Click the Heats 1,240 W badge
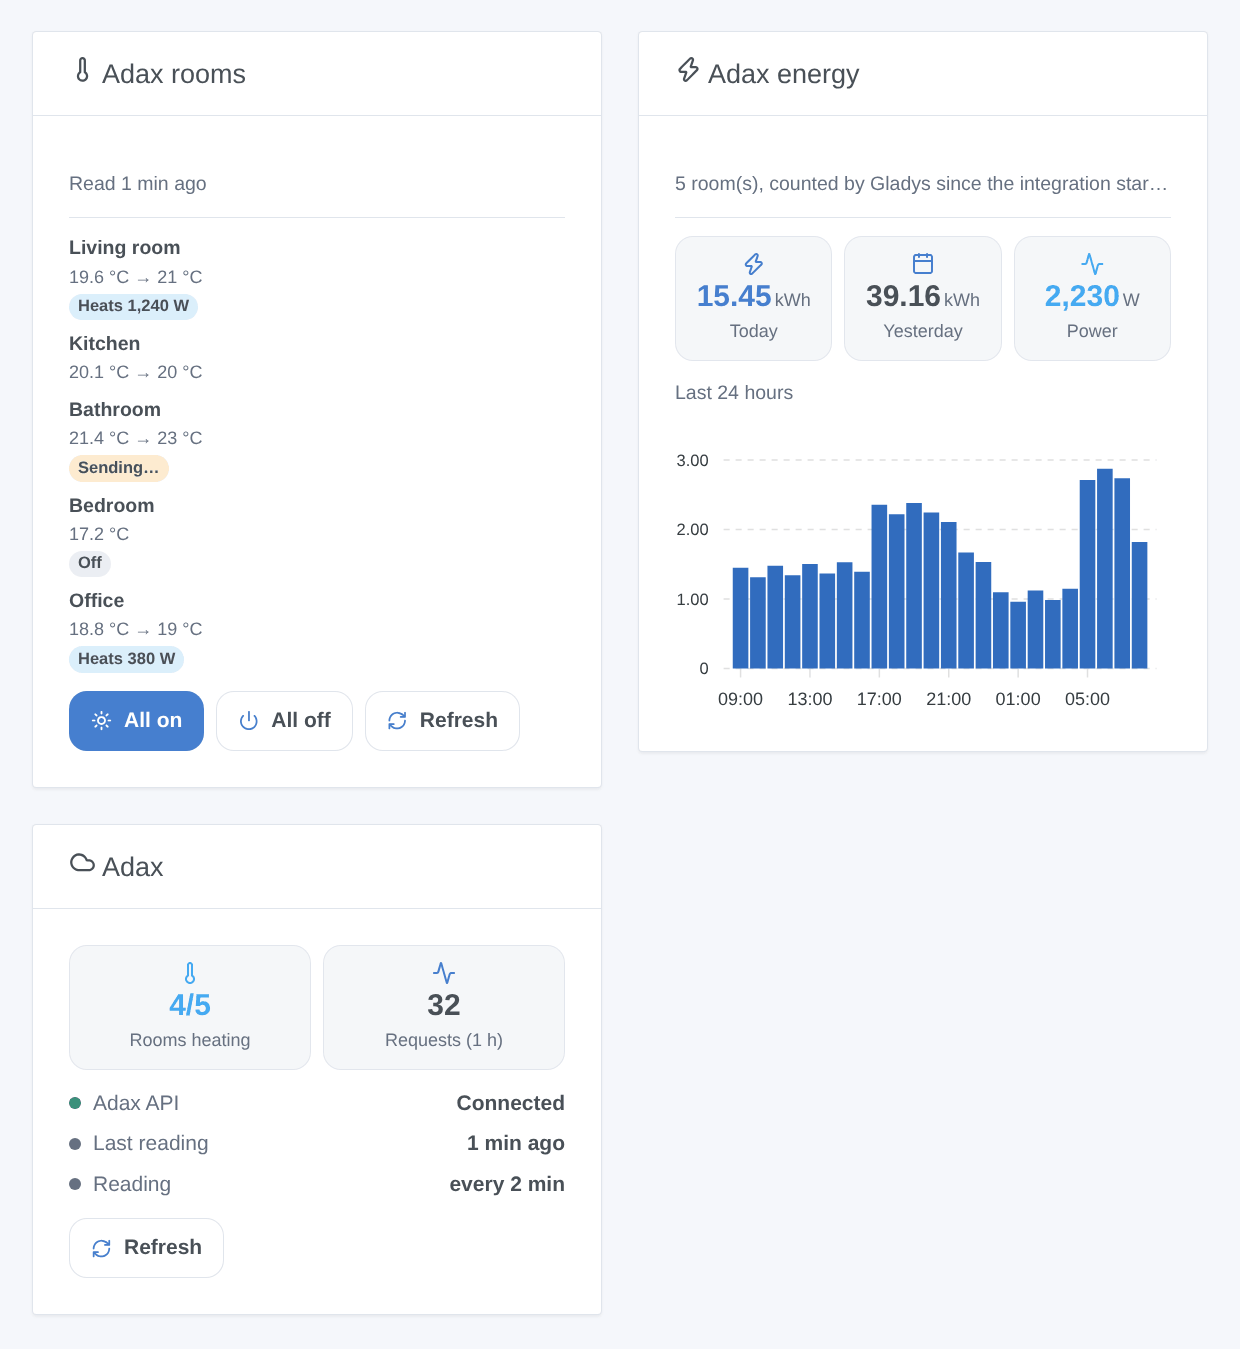This screenshot has width=1240, height=1349. (x=133, y=306)
